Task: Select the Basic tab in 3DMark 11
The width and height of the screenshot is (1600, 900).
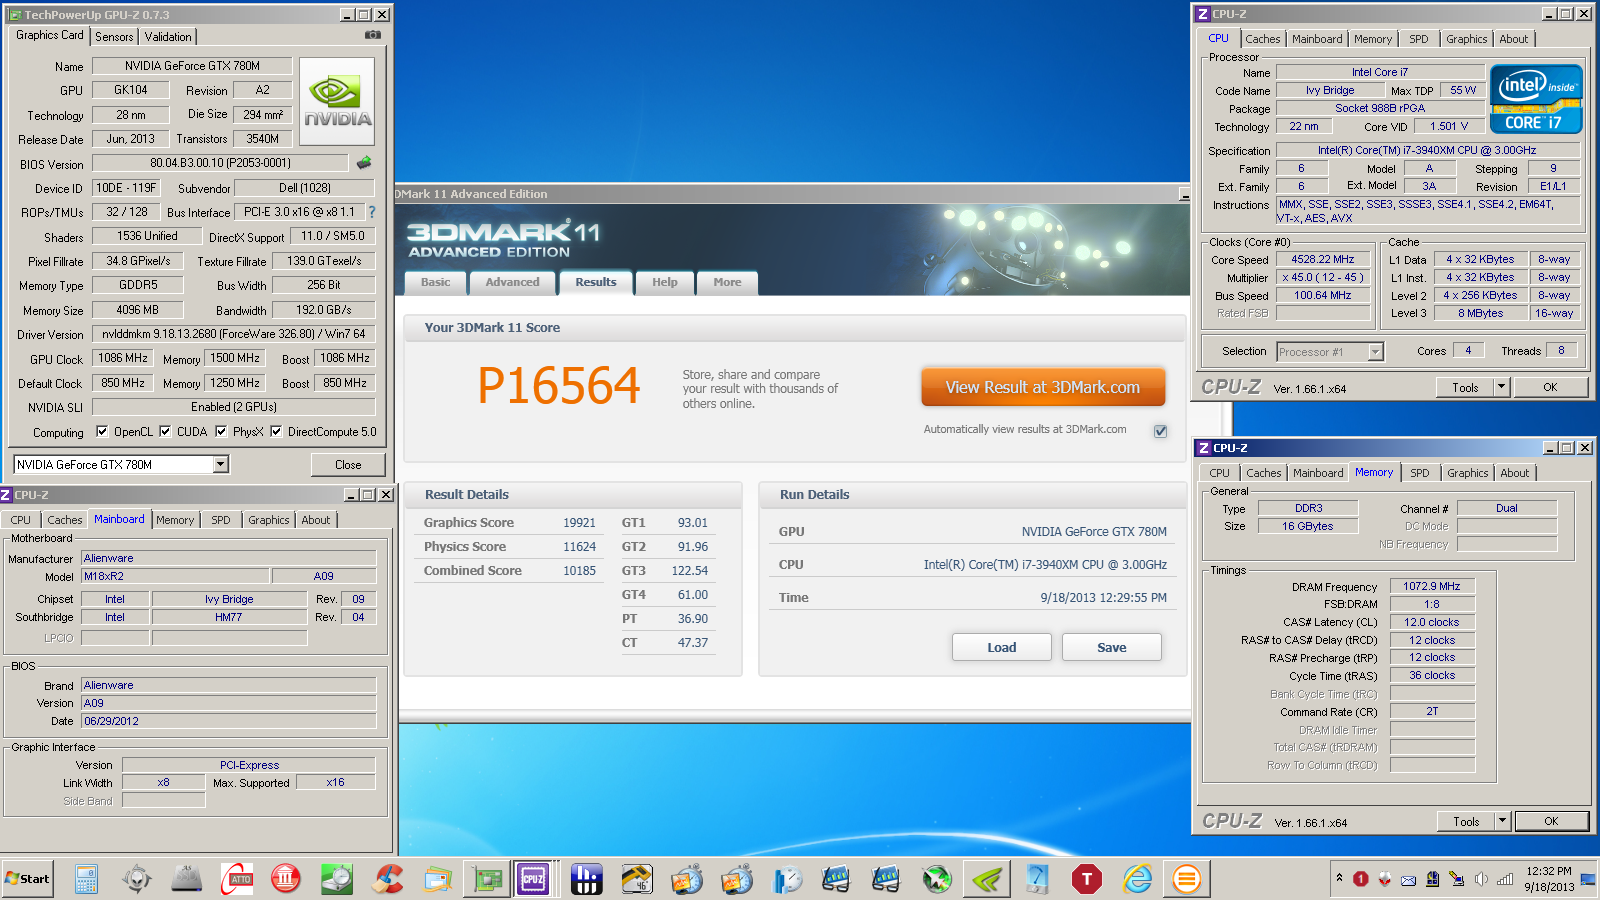Action: 435,283
